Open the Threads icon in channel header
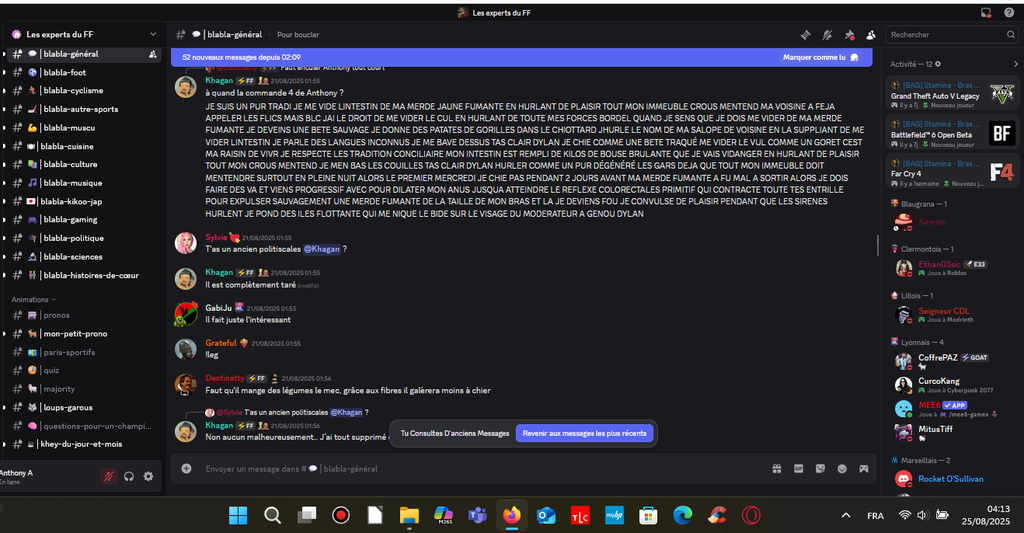Viewport: 1024px width, 533px height. (x=806, y=35)
